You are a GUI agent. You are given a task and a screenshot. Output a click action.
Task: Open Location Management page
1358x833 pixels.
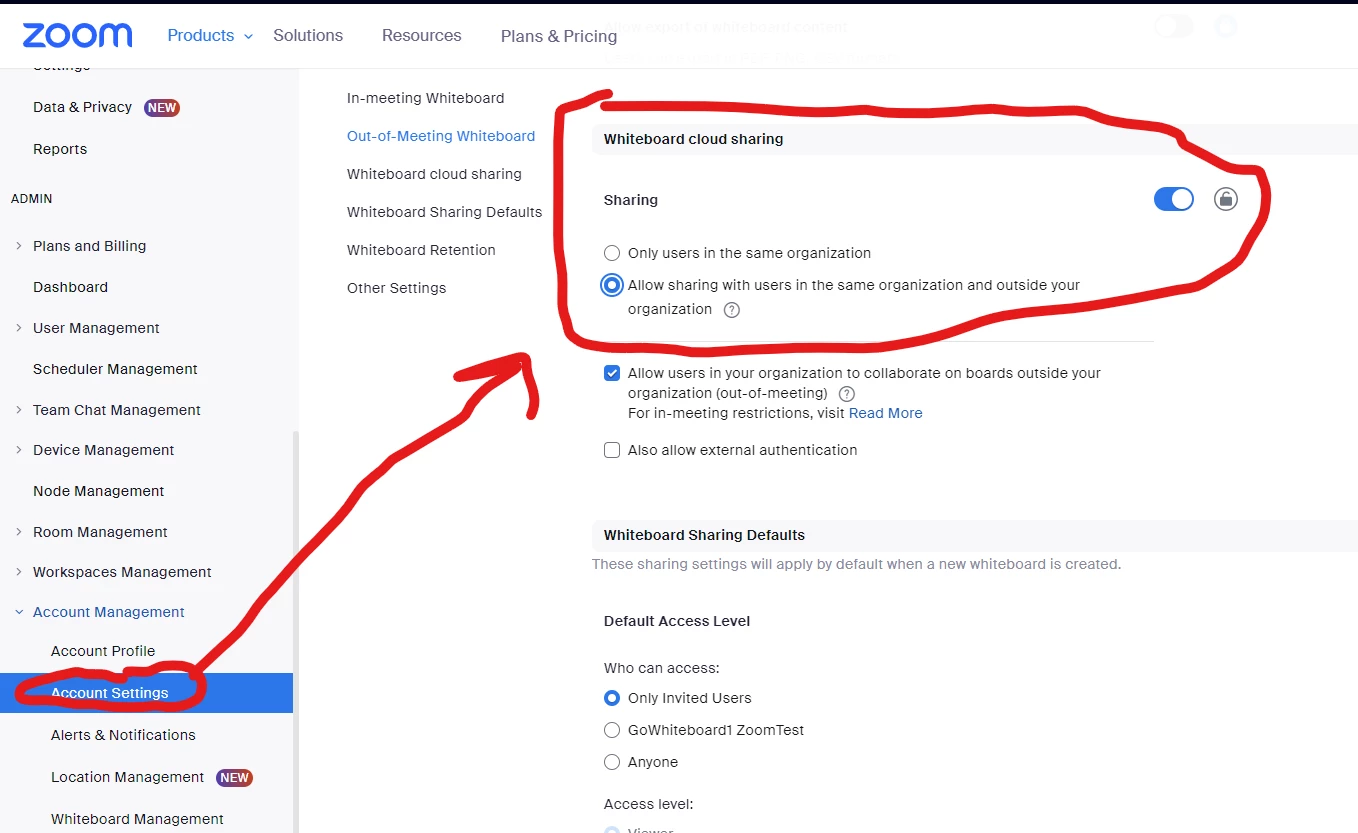[127, 777]
